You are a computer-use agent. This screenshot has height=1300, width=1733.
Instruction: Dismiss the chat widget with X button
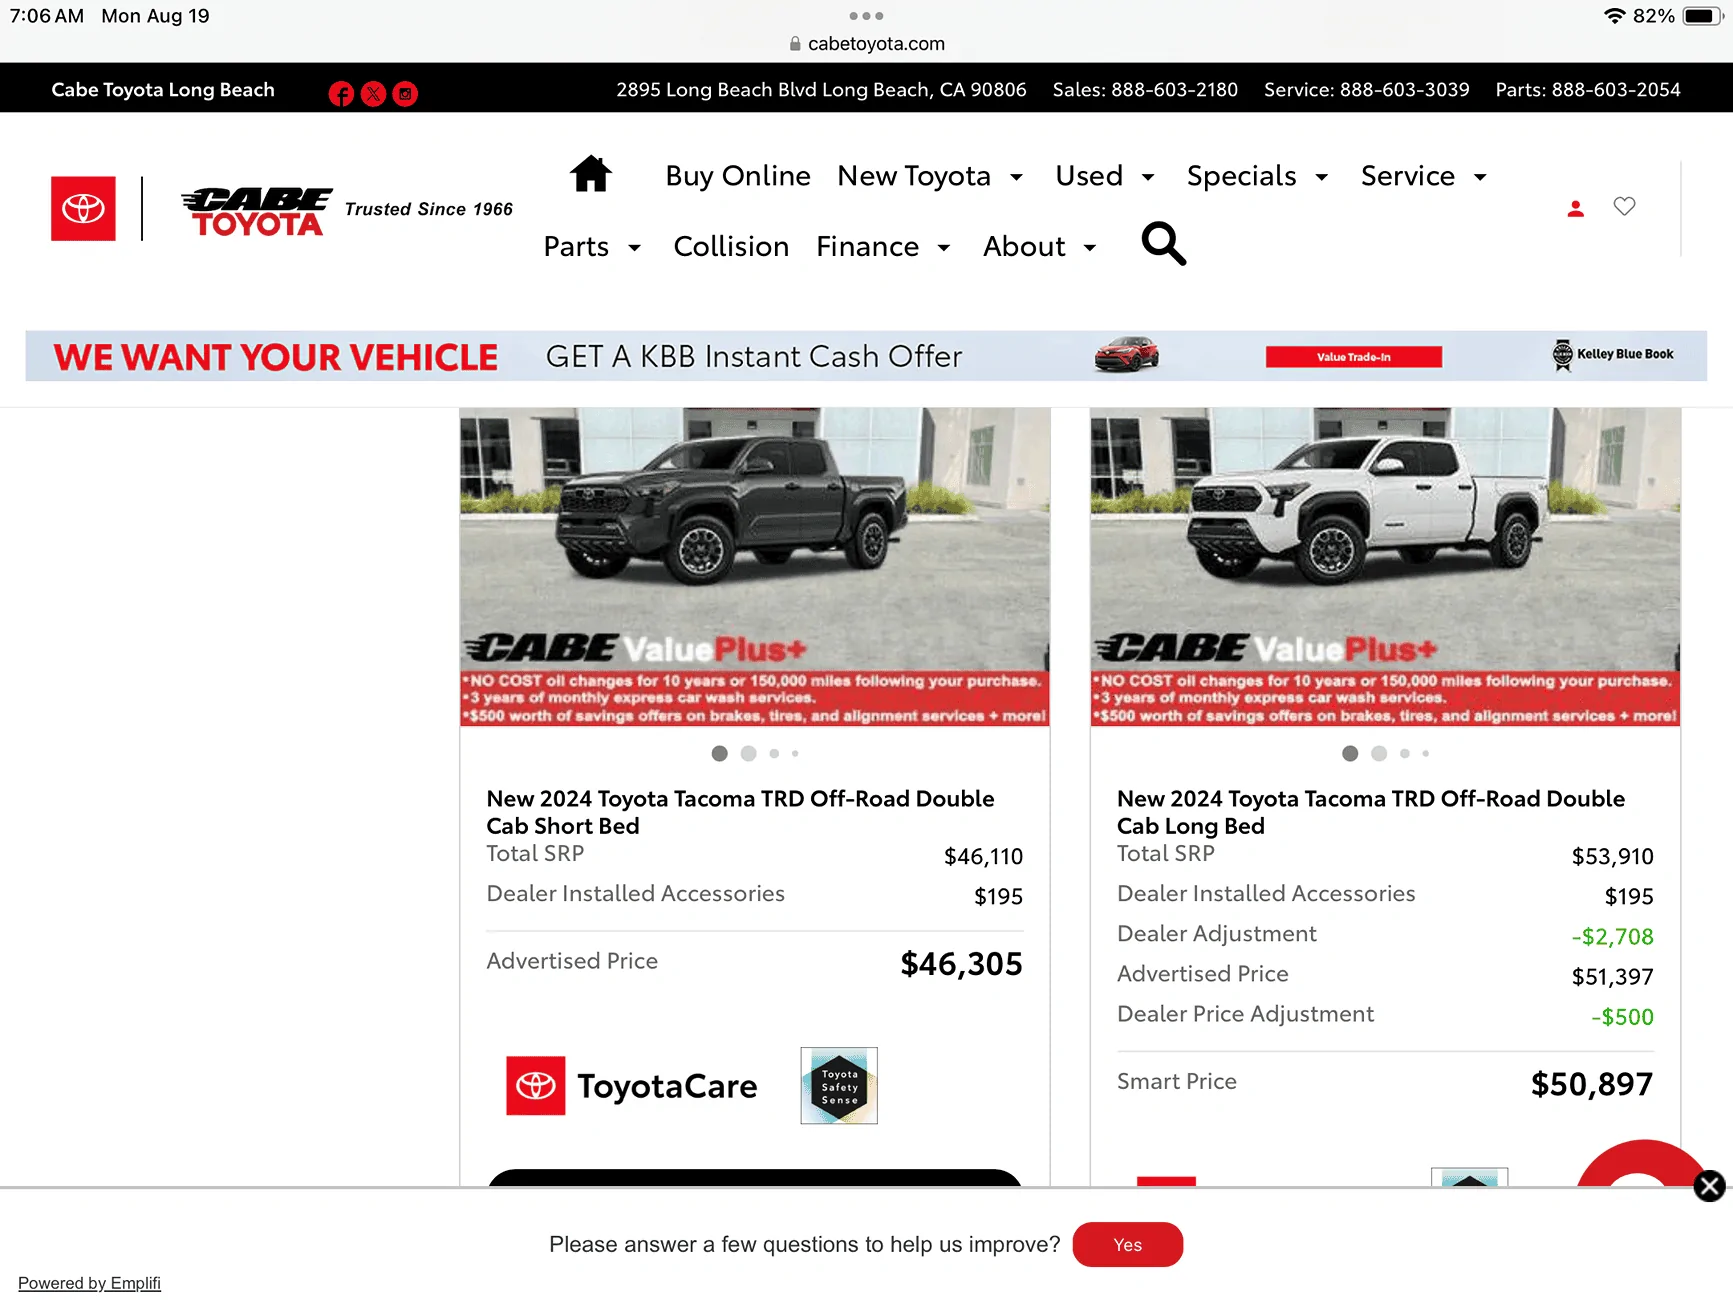click(1709, 1186)
